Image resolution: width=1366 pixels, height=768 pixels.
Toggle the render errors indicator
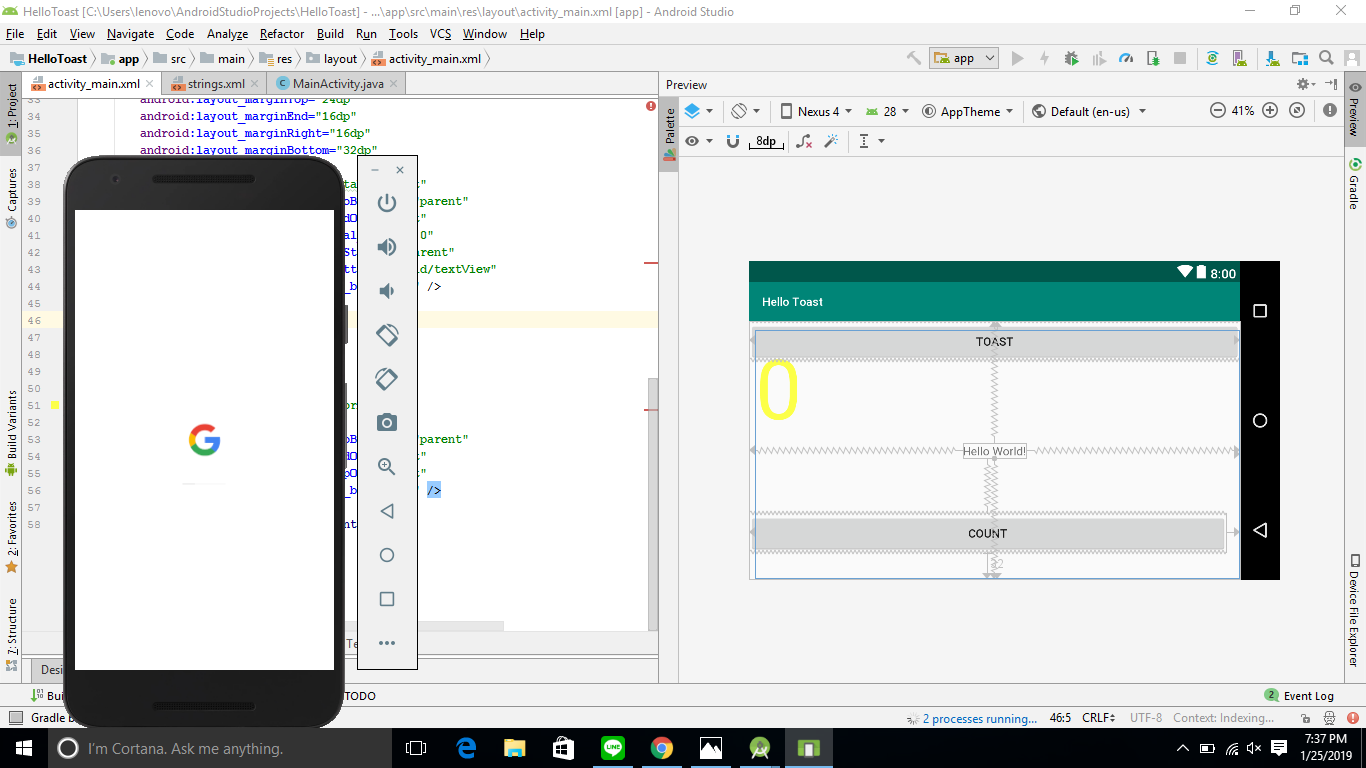[x=1329, y=110]
